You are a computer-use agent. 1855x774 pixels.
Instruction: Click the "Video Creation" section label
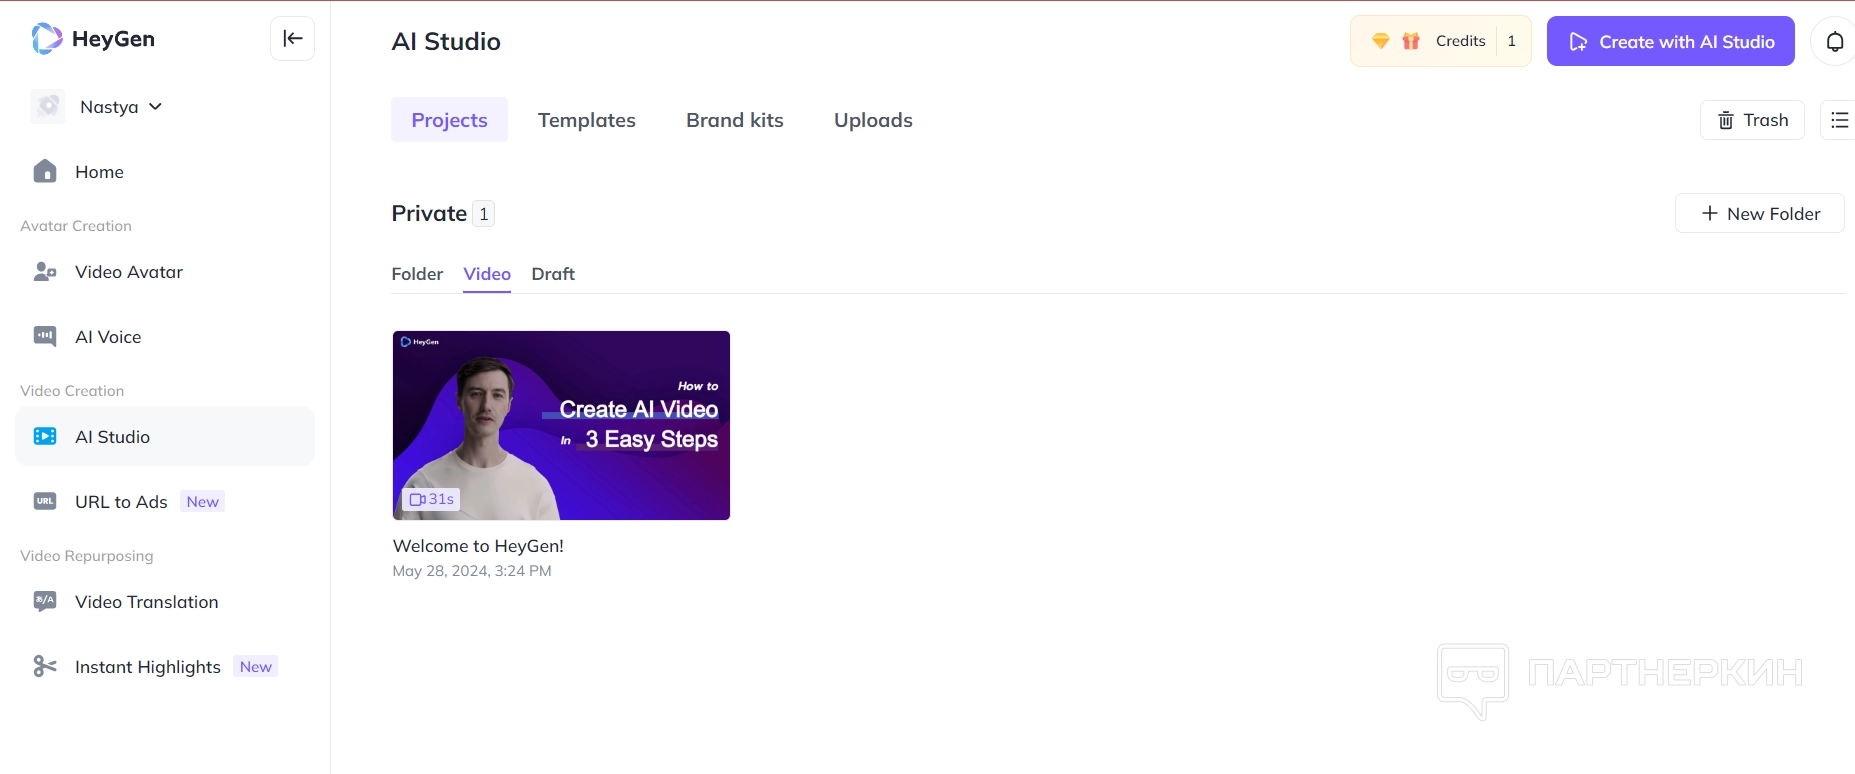pyautogui.click(x=72, y=391)
